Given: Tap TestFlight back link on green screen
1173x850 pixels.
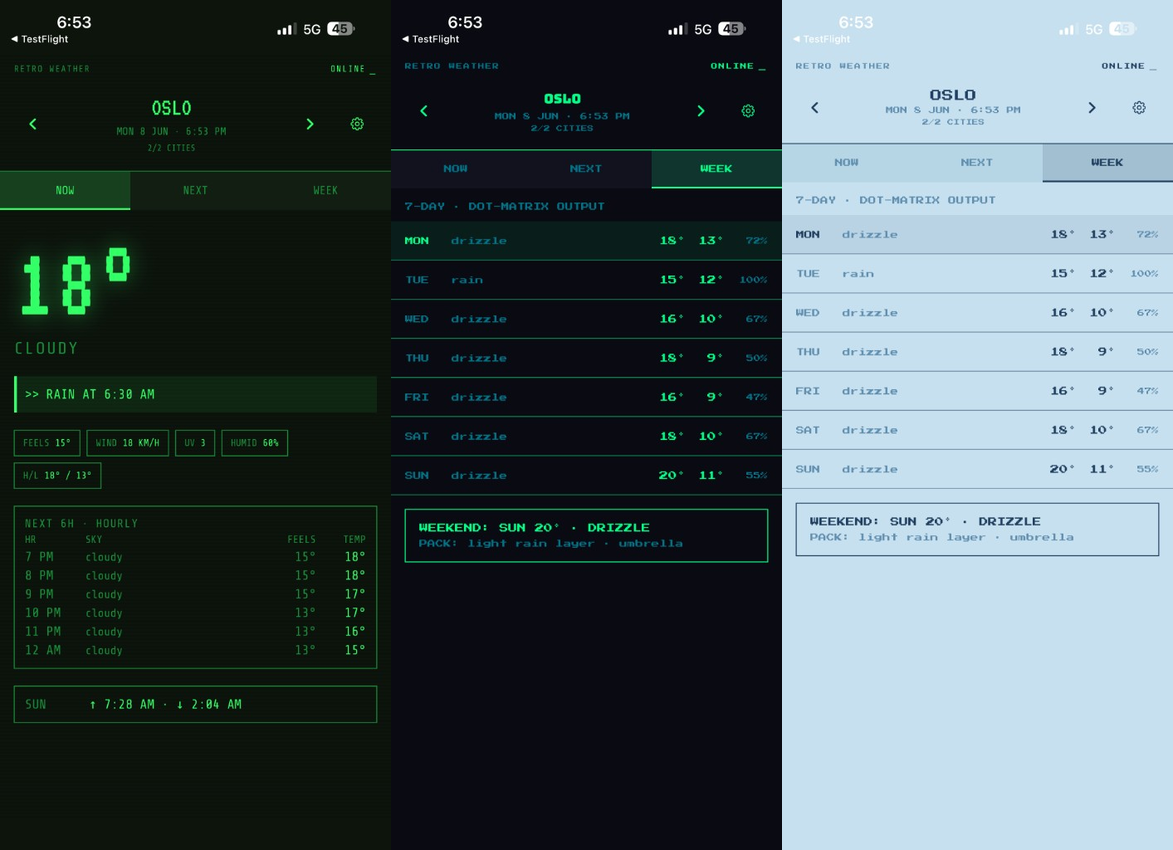Looking at the screenshot, I should pyautogui.click(x=40, y=39).
